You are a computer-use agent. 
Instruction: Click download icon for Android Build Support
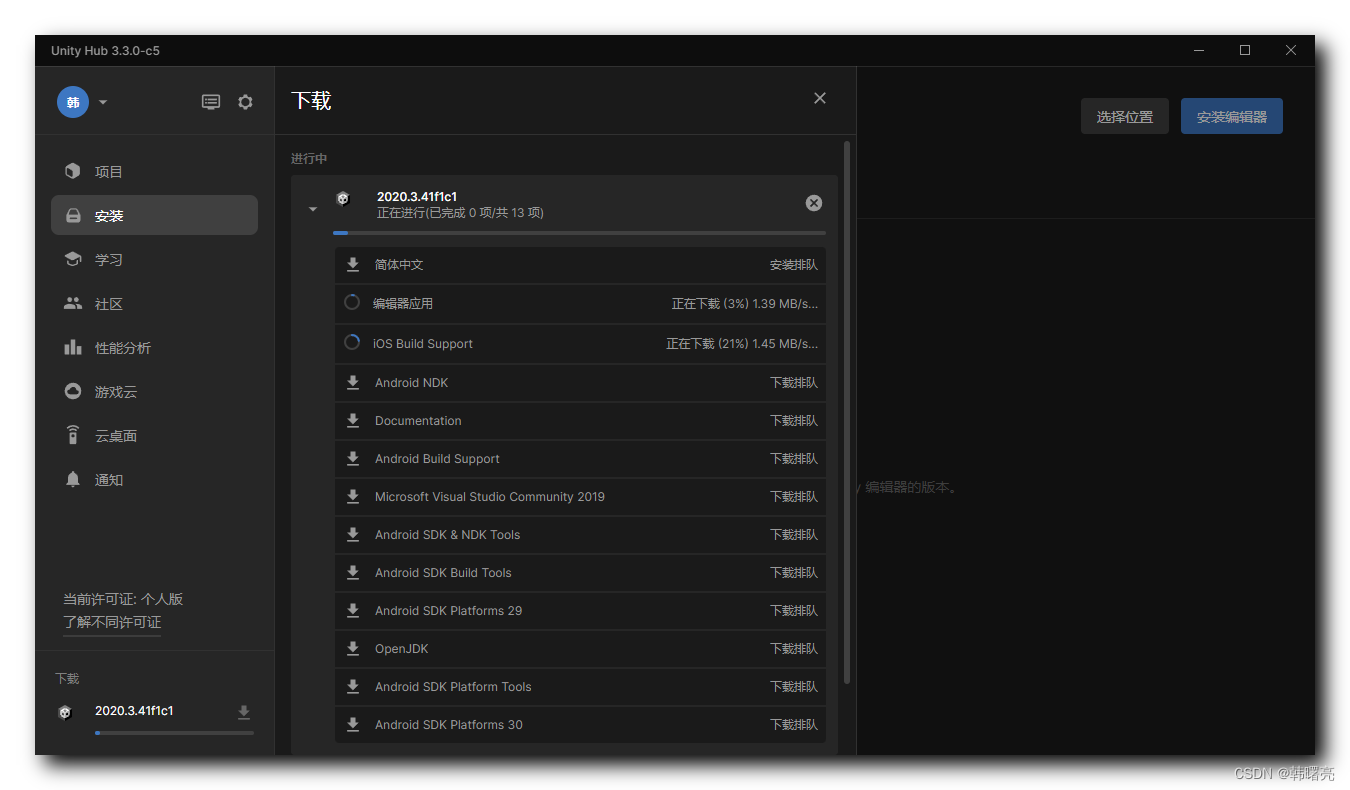coord(353,459)
